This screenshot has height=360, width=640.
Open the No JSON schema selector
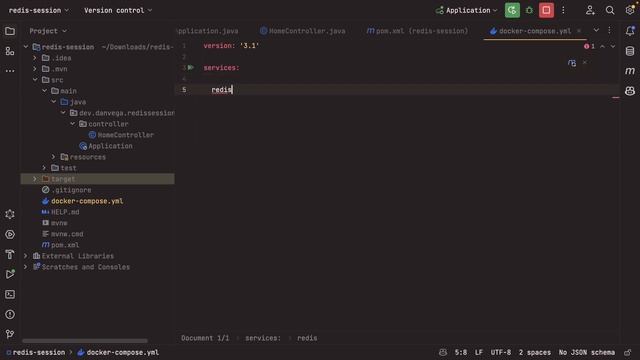point(587,352)
